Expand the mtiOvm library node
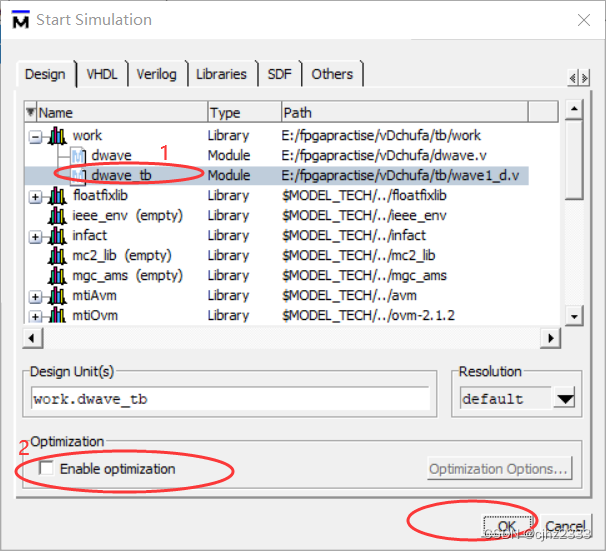 [x=35, y=317]
